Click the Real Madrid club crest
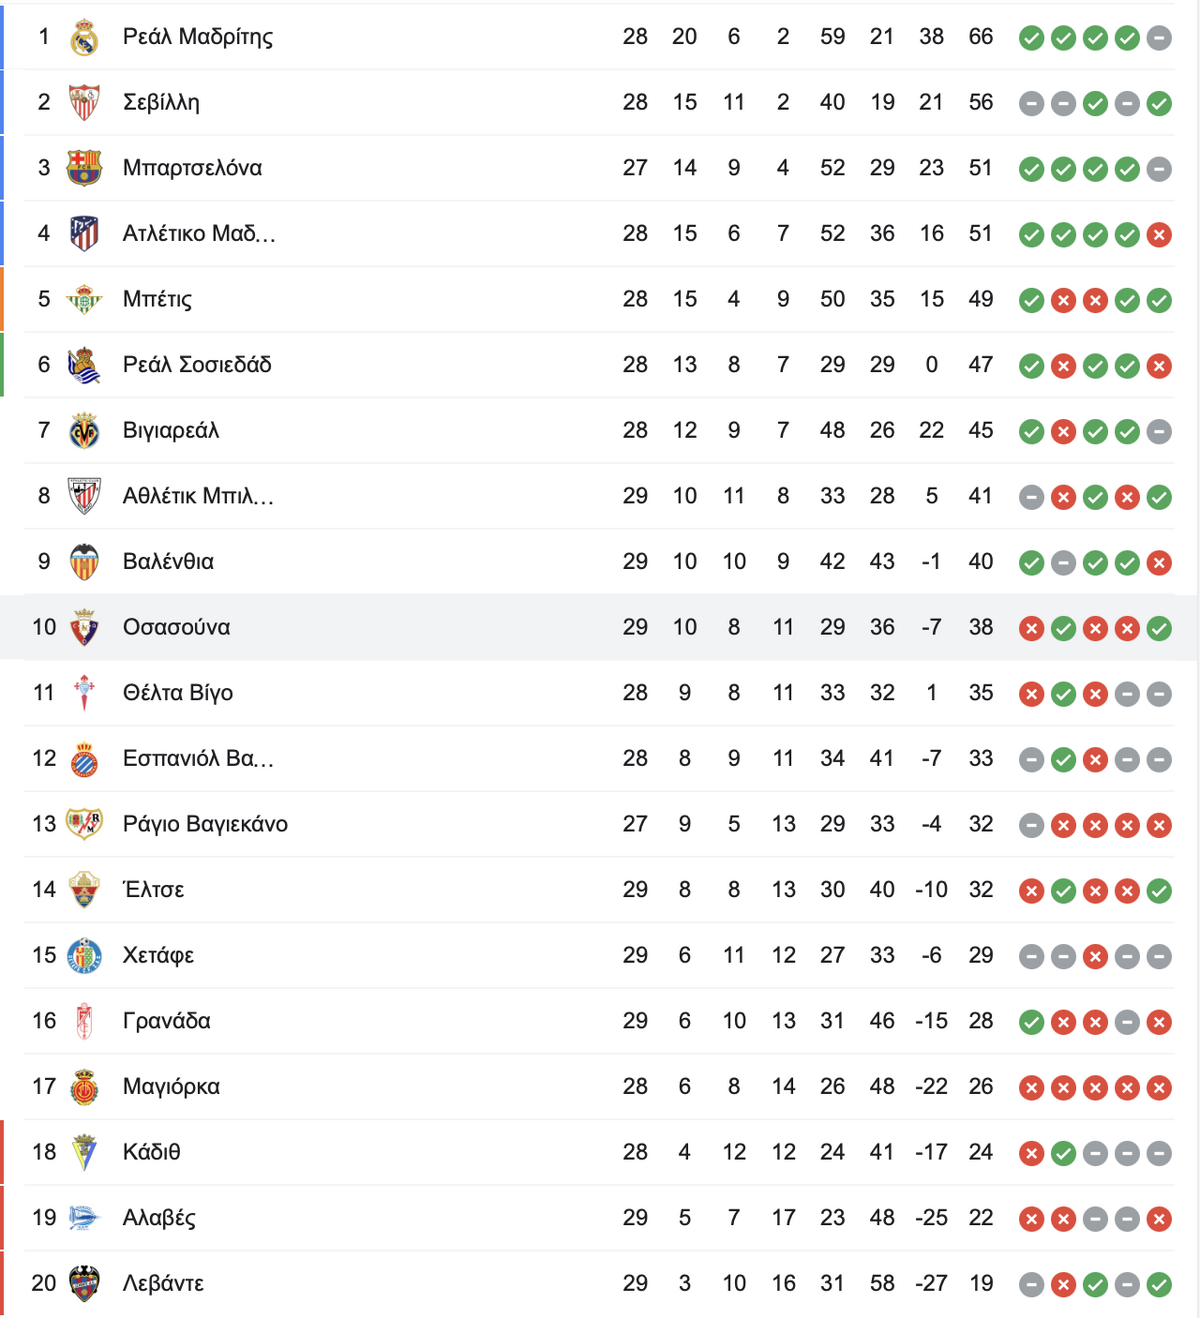1200x1318 pixels. (x=84, y=37)
